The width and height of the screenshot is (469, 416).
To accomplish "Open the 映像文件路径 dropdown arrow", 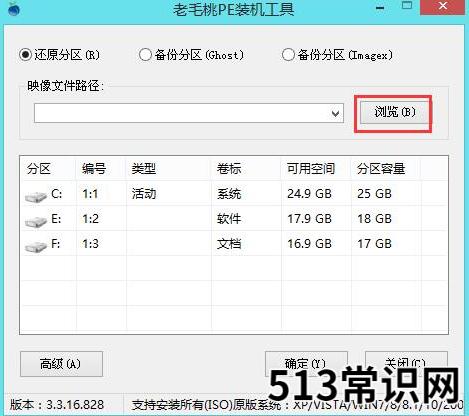I will (x=336, y=114).
